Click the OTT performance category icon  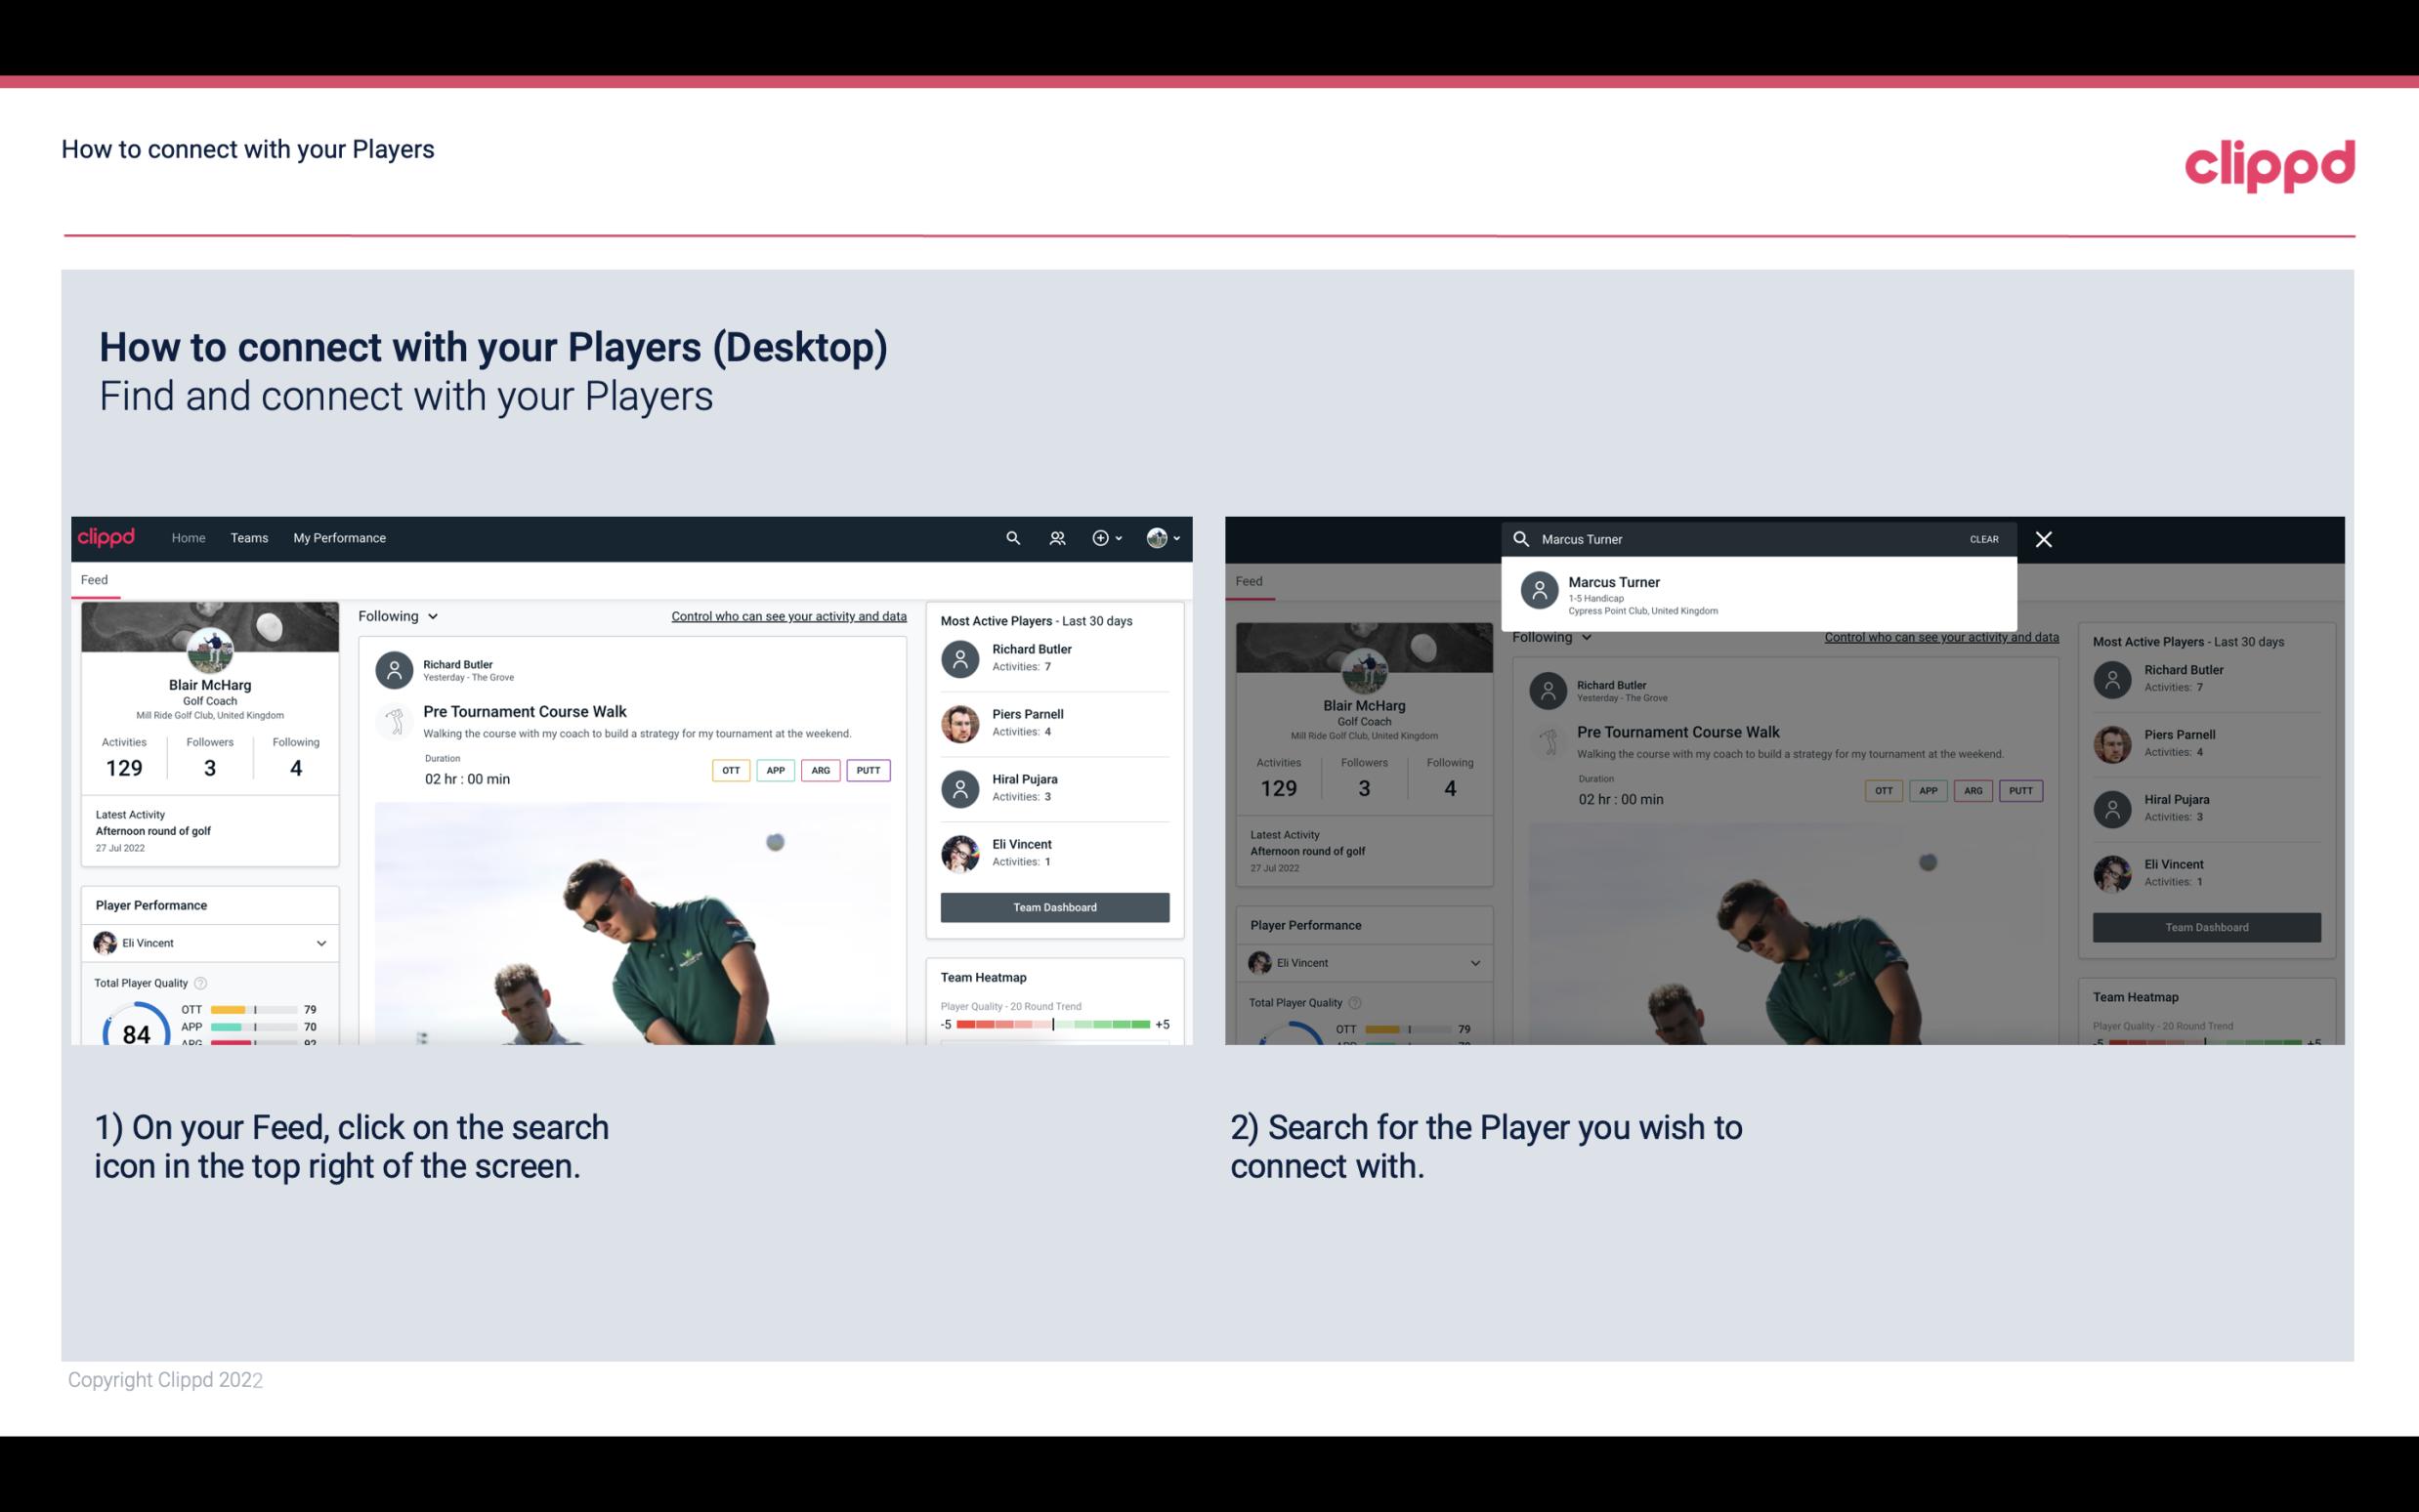click(x=726, y=770)
